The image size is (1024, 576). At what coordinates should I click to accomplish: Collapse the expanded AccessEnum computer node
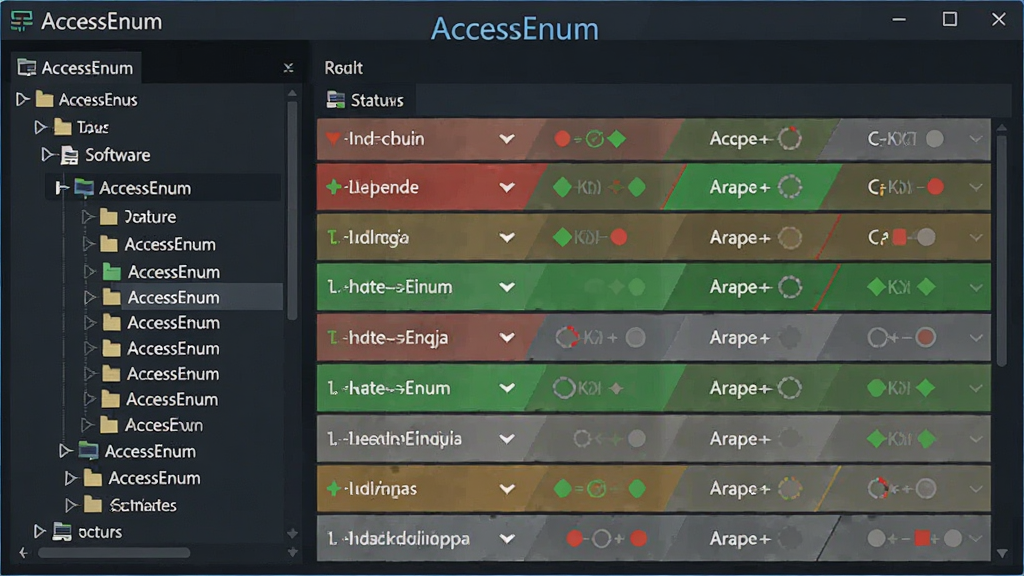62,188
